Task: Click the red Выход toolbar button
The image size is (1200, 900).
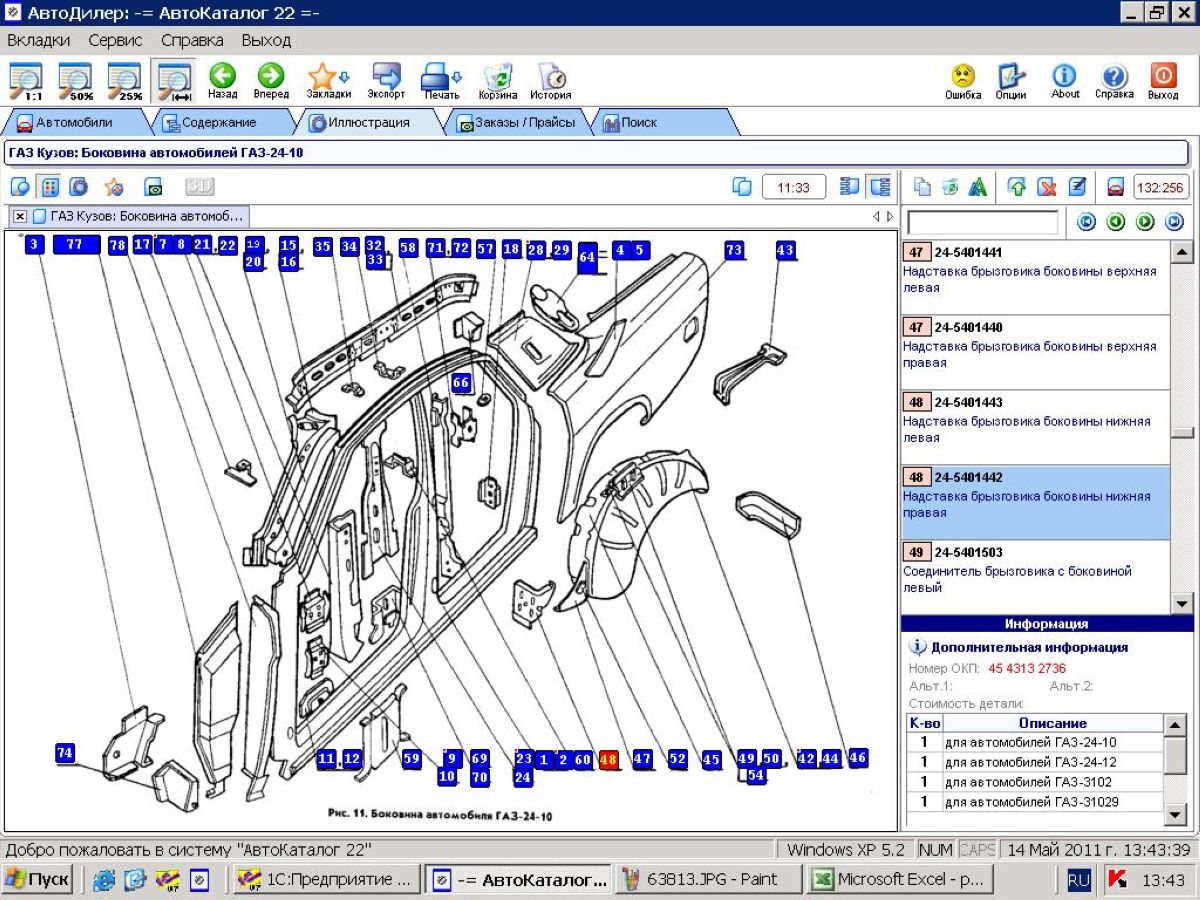Action: tap(1163, 81)
